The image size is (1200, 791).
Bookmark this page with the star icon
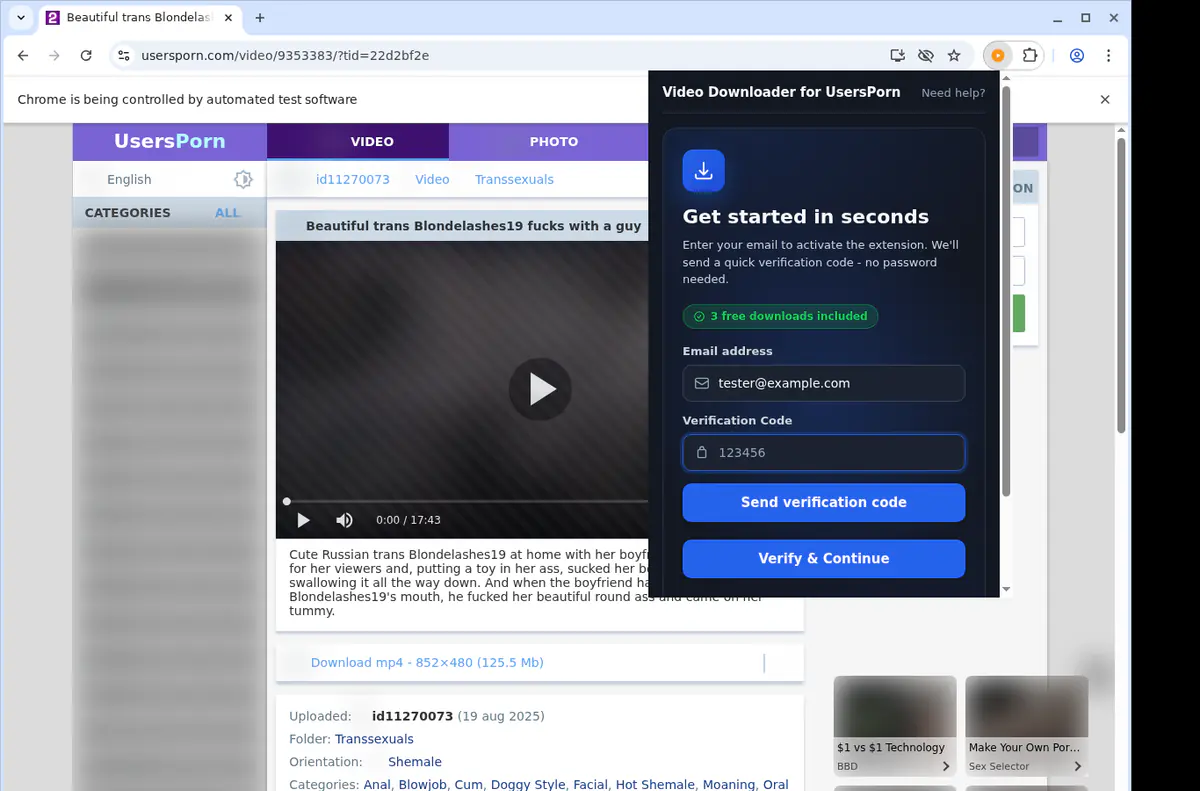954,56
